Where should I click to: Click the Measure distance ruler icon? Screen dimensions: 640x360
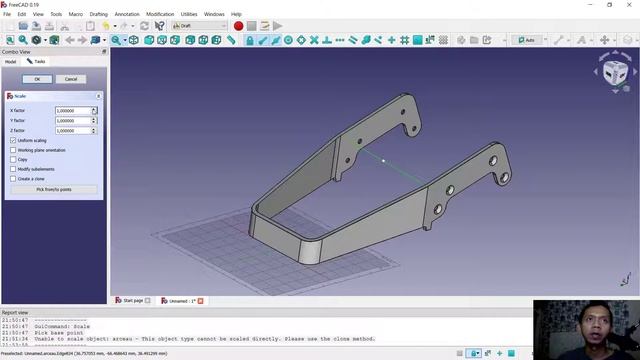[x=231, y=40]
